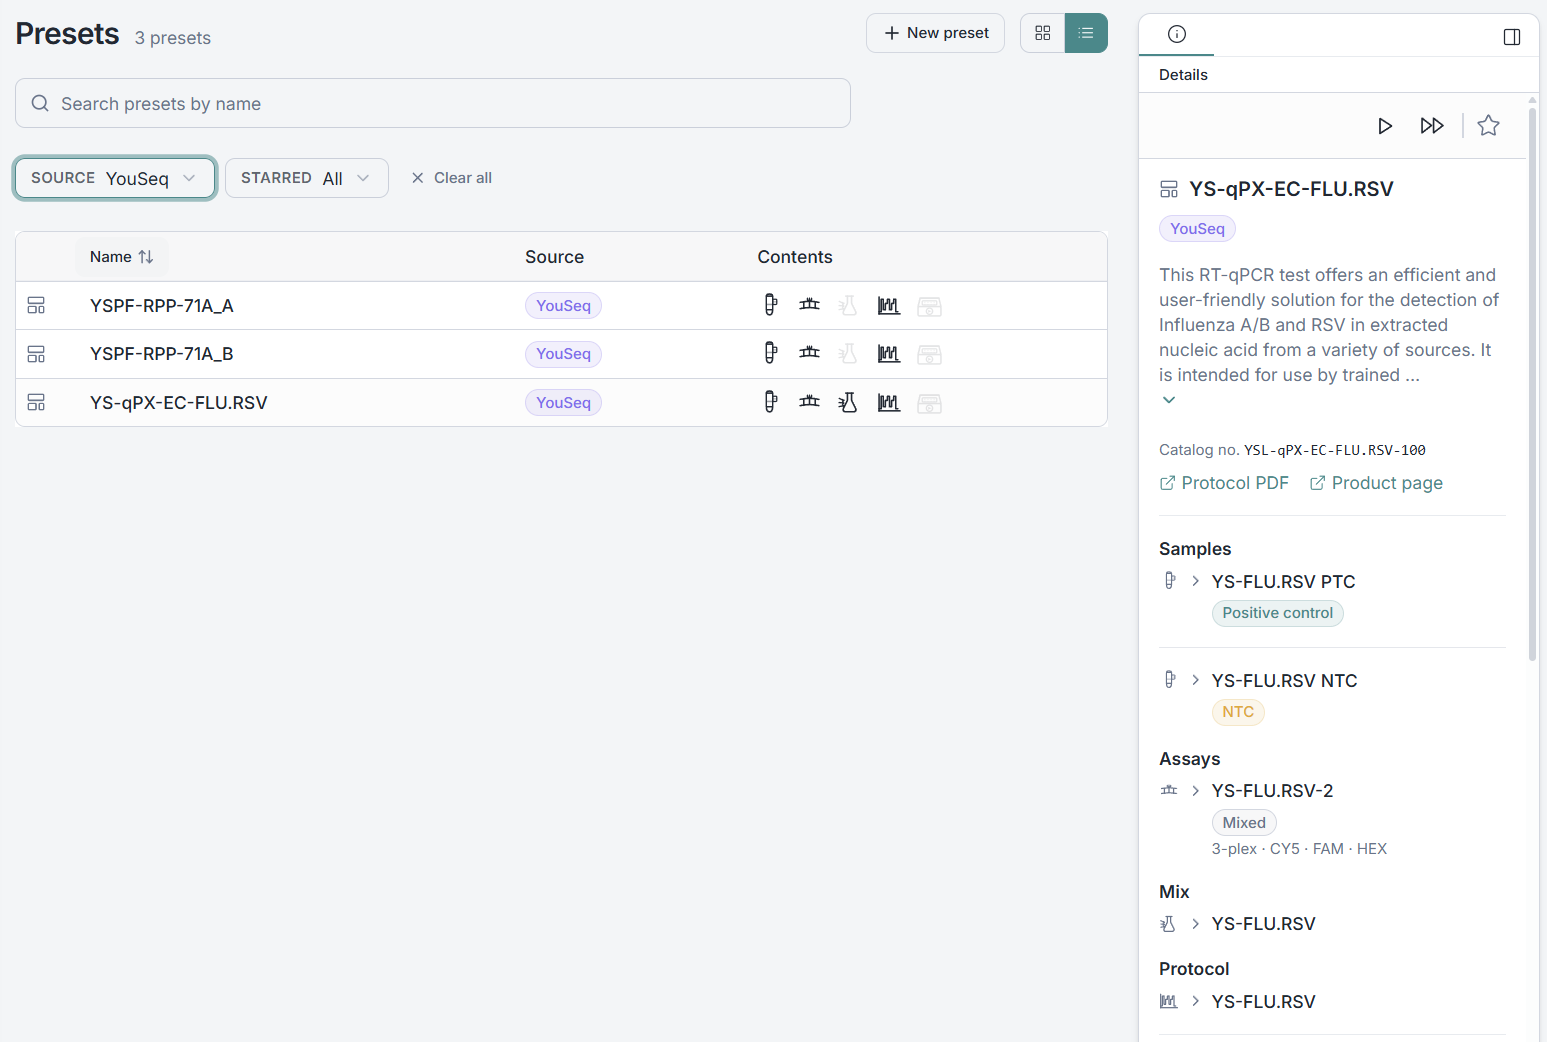Click YouSeq source tag in YSPF-RPP-71A_B row
The width and height of the screenshot is (1547, 1042).
pos(563,354)
